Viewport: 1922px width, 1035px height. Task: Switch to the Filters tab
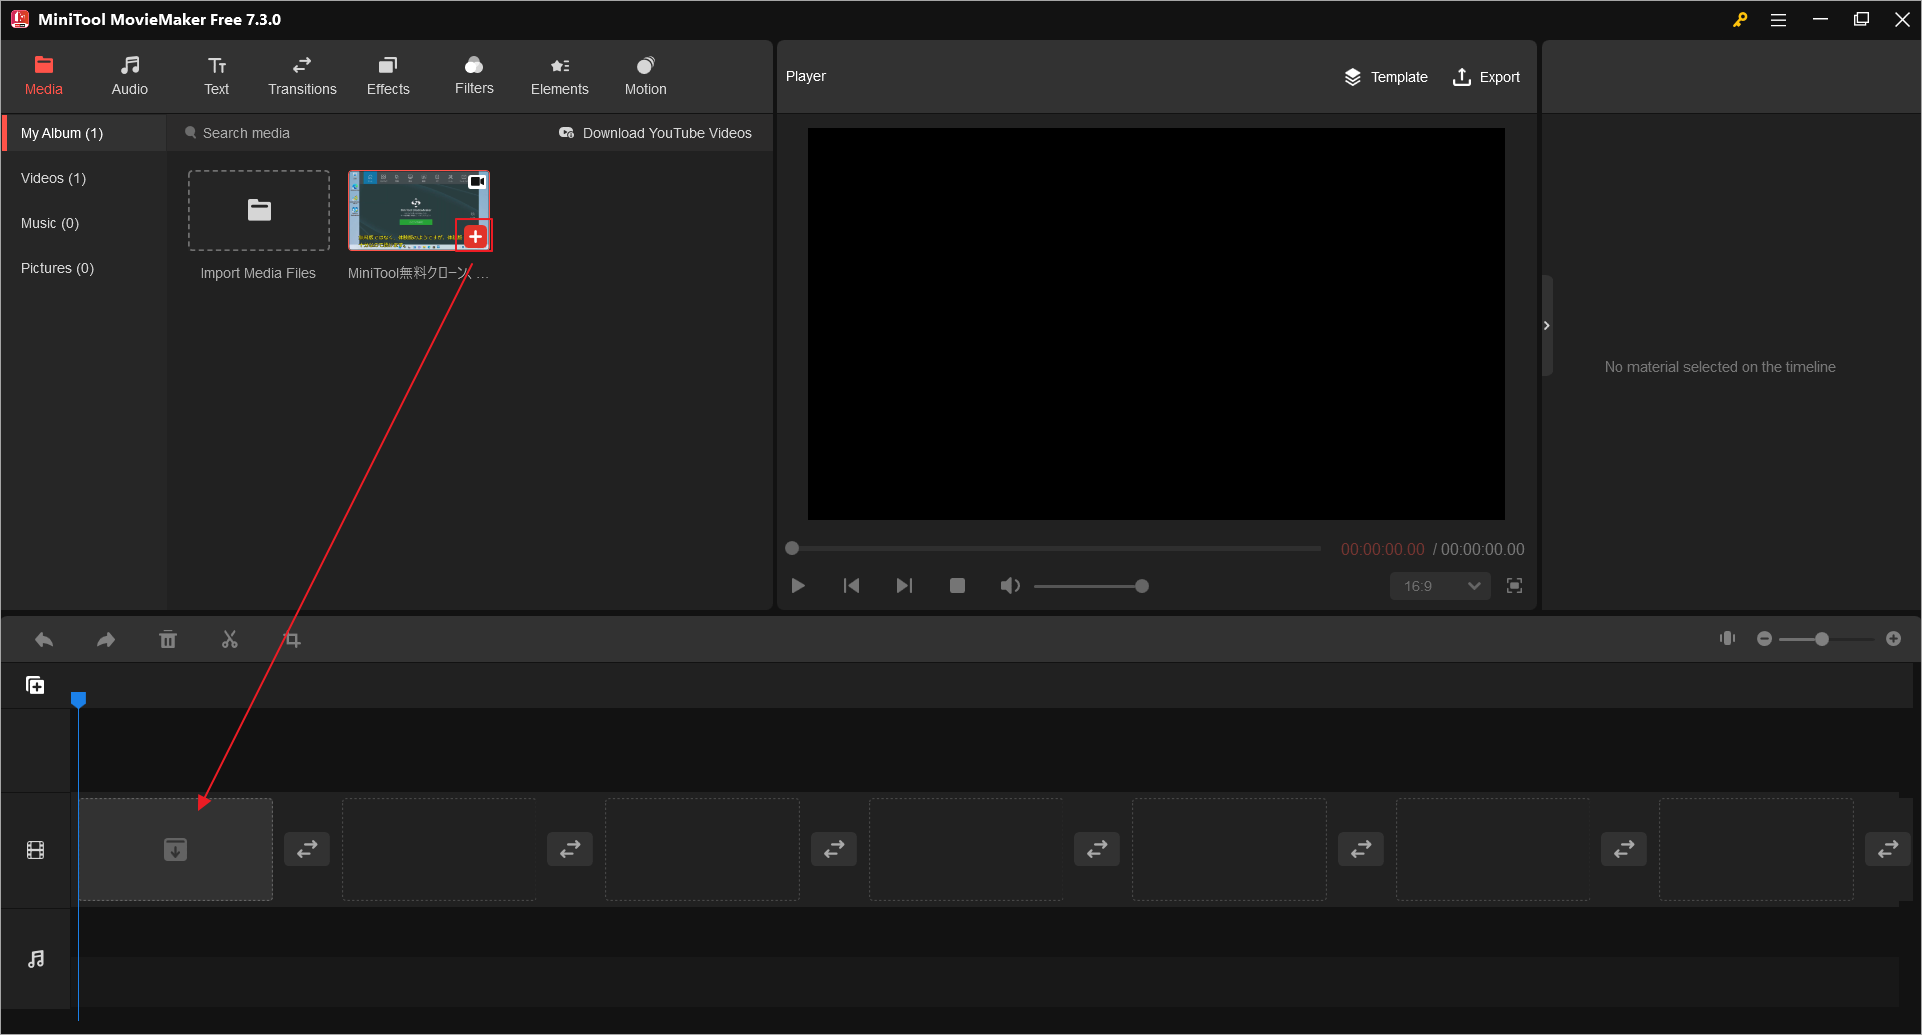coord(474,77)
